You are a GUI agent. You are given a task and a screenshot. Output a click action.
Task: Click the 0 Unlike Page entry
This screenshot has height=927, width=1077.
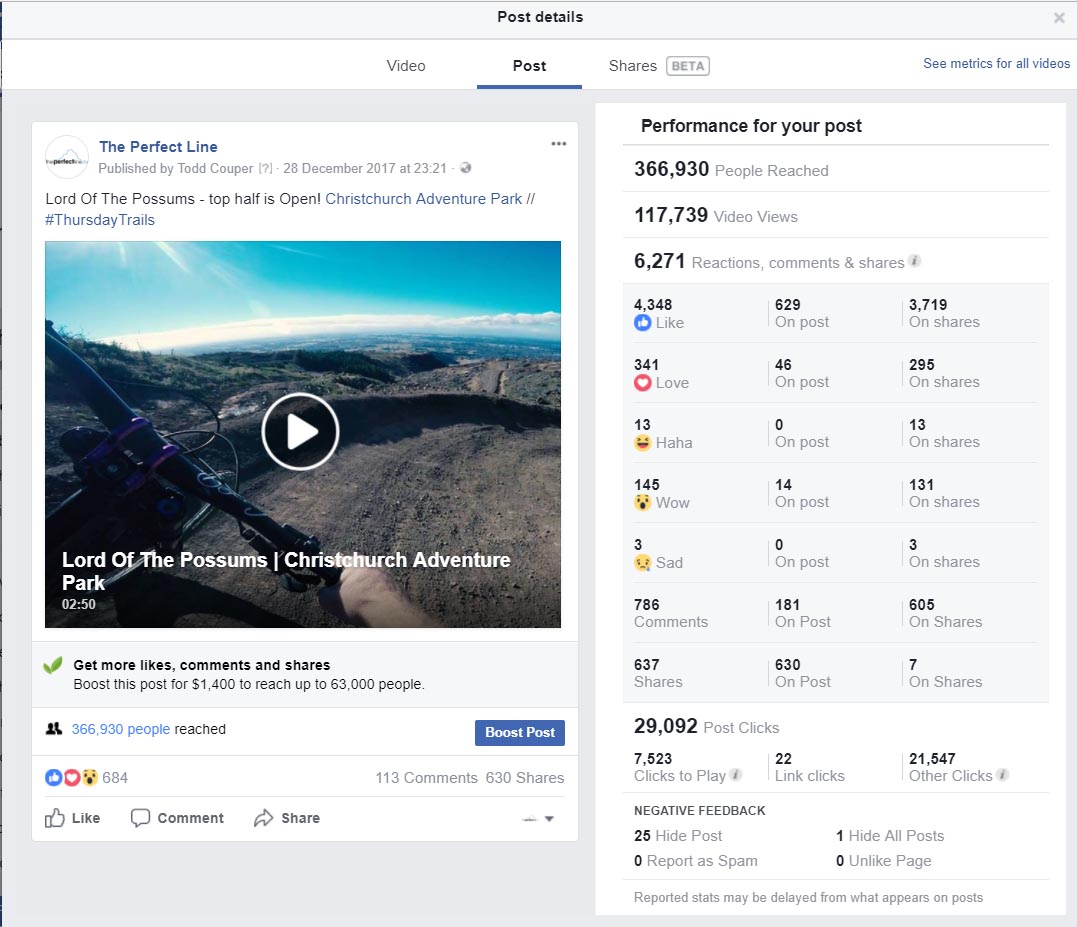(x=884, y=861)
